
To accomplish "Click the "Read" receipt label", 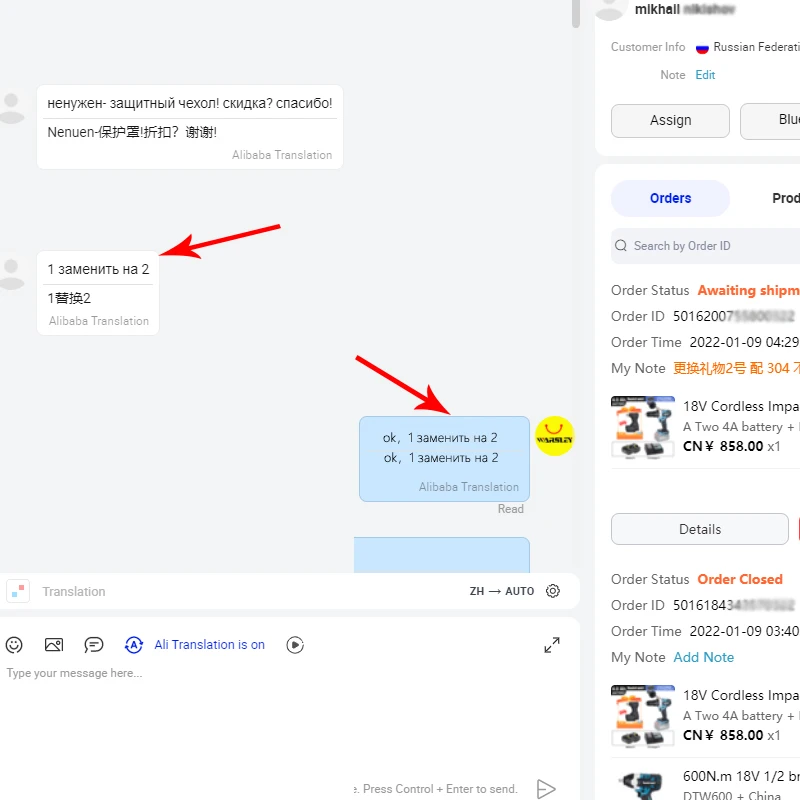I will coord(511,509).
